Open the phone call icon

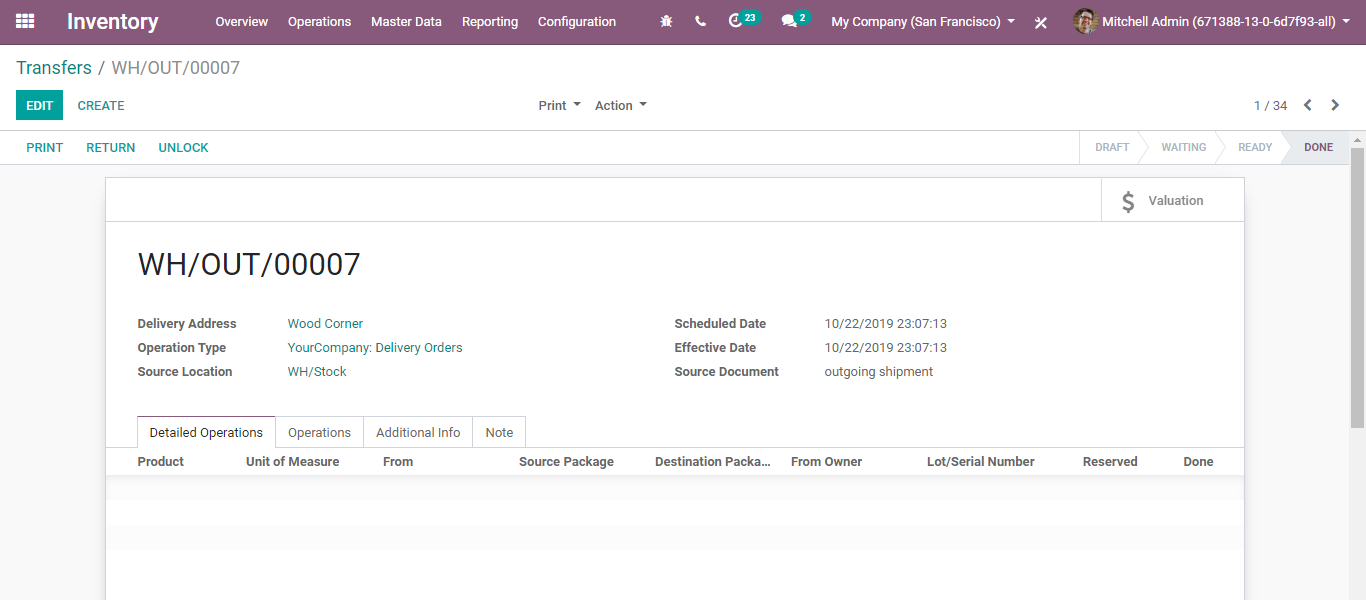coord(700,21)
